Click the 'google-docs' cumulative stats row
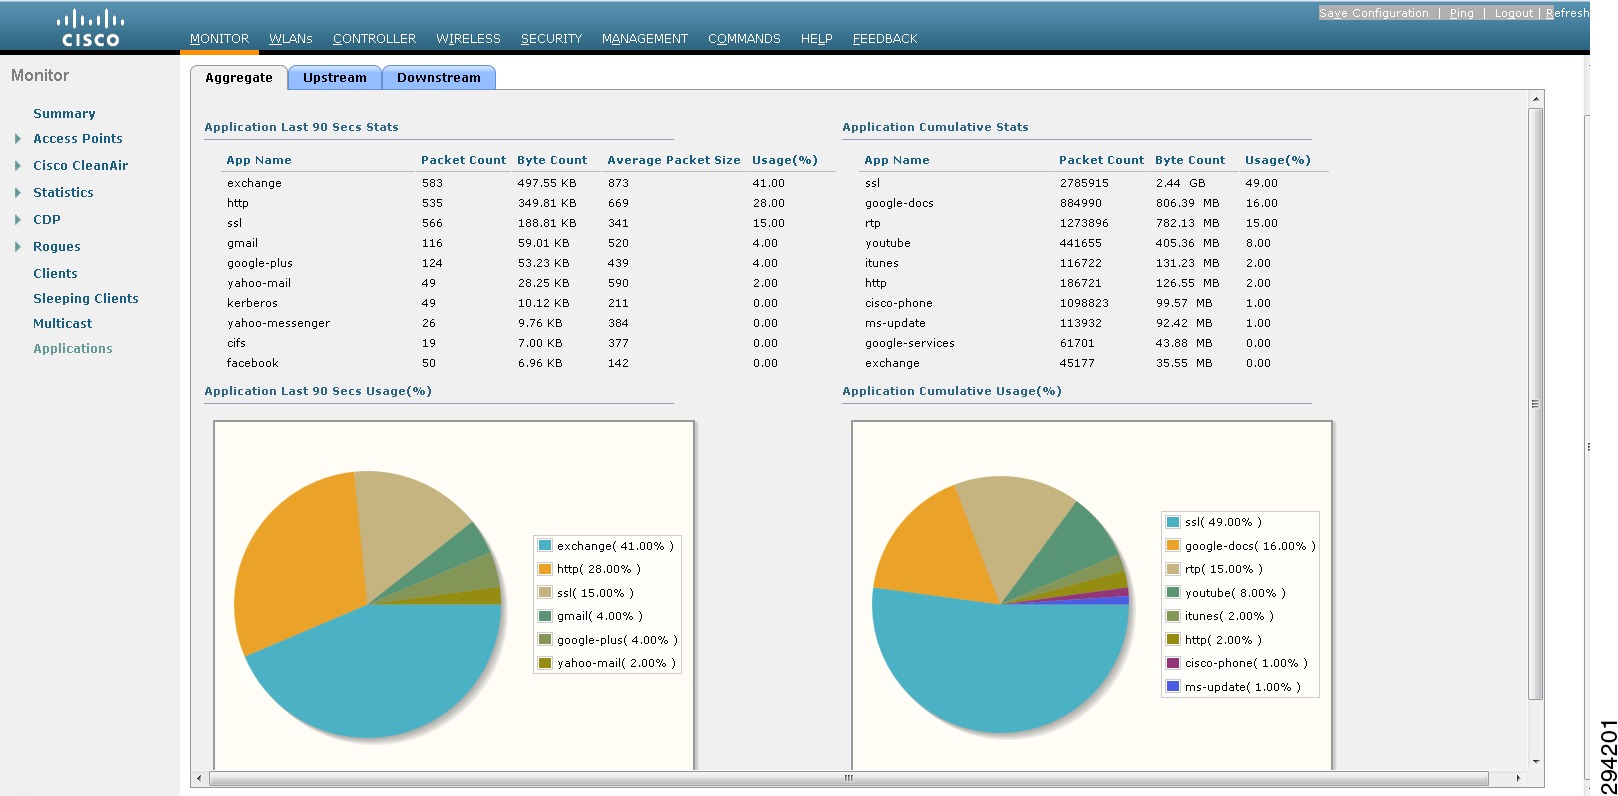 [1094, 203]
